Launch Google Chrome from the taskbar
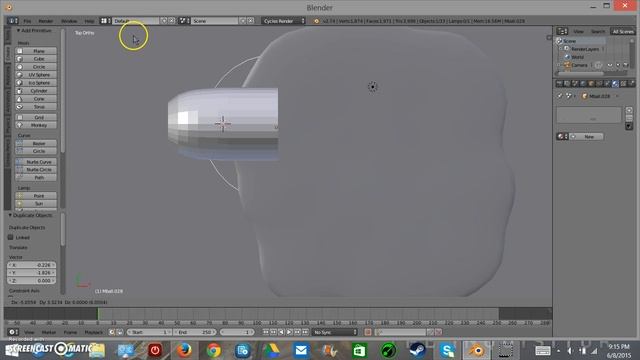Viewport: 640px width, 360px height. (x=213, y=350)
